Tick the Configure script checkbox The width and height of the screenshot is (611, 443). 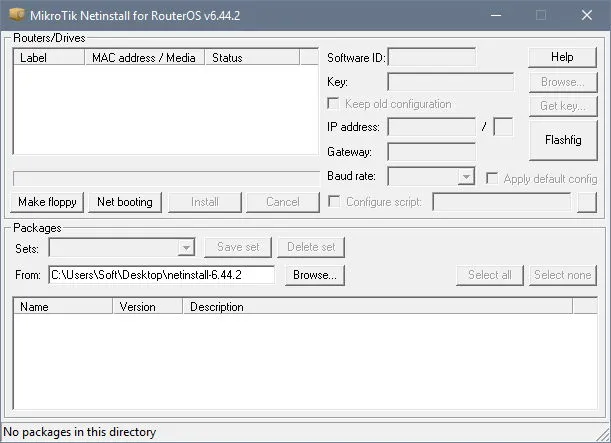pyautogui.click(x=334, y=201)
